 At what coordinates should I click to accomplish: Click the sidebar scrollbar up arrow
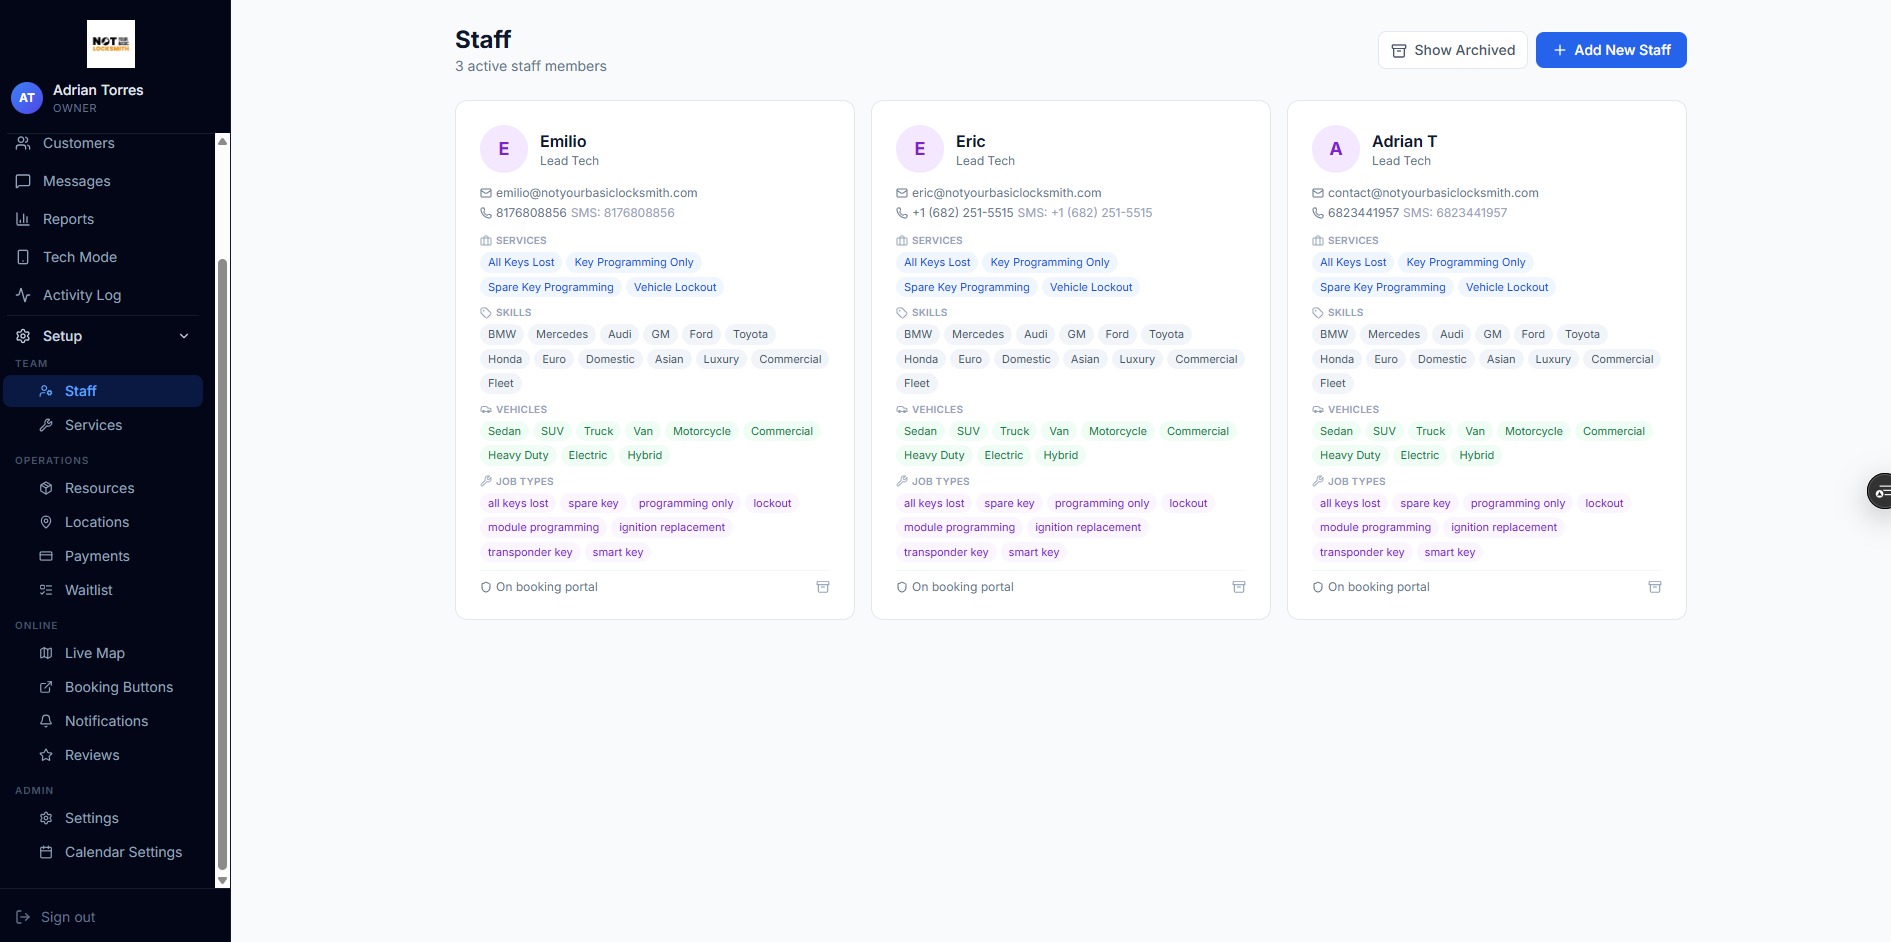point(222,141)
